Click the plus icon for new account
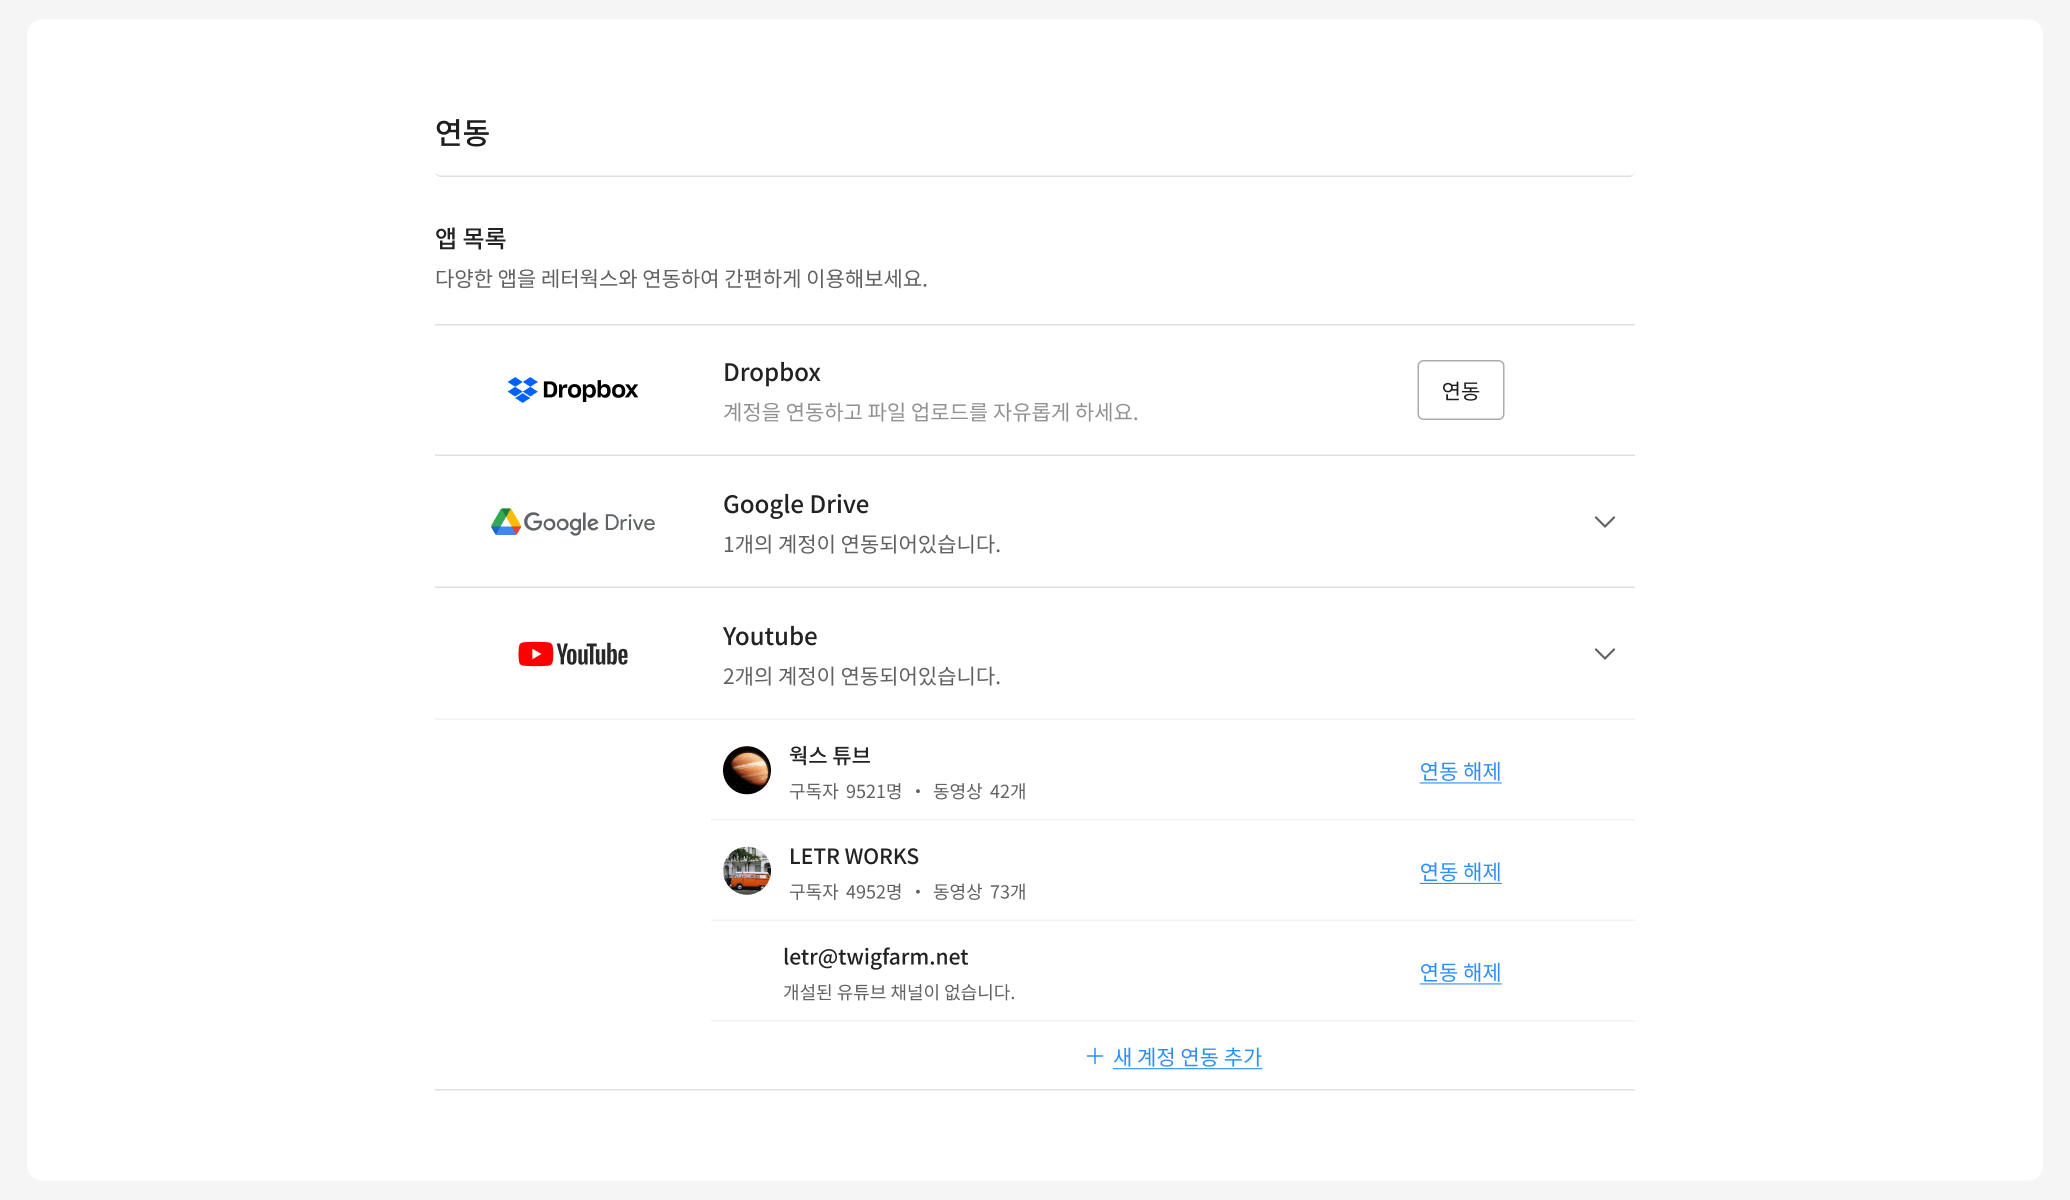Screen dimensions: 2070x1200 click(1095, 1057)
